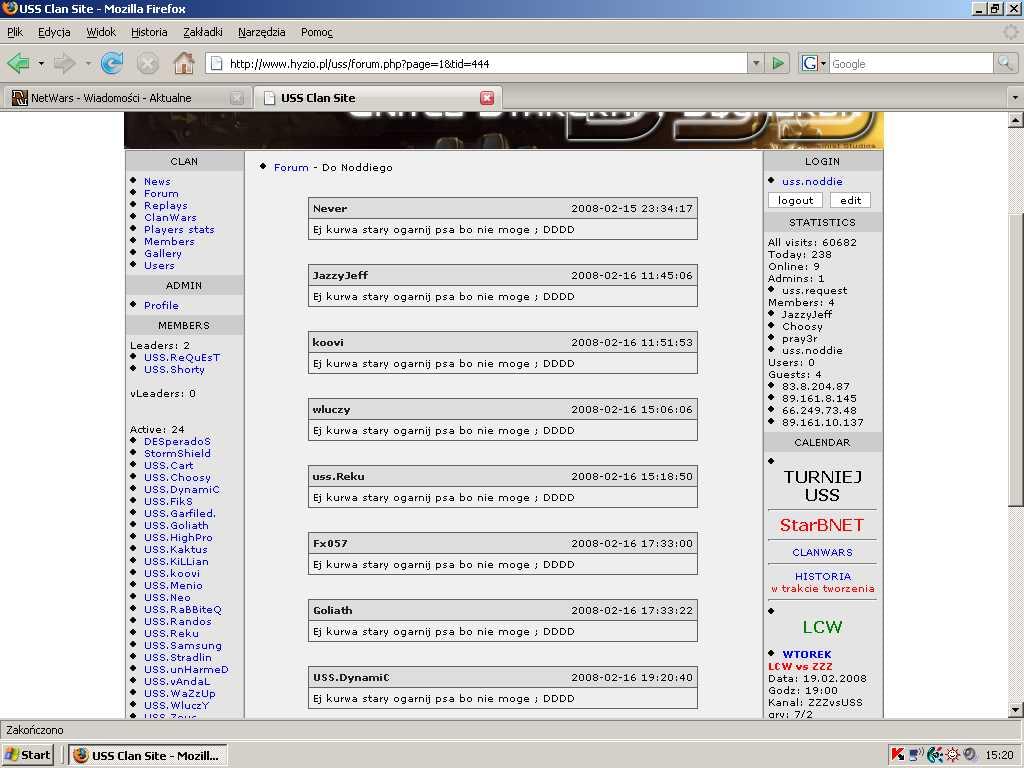Open the back history dropdown arrow

41,64
